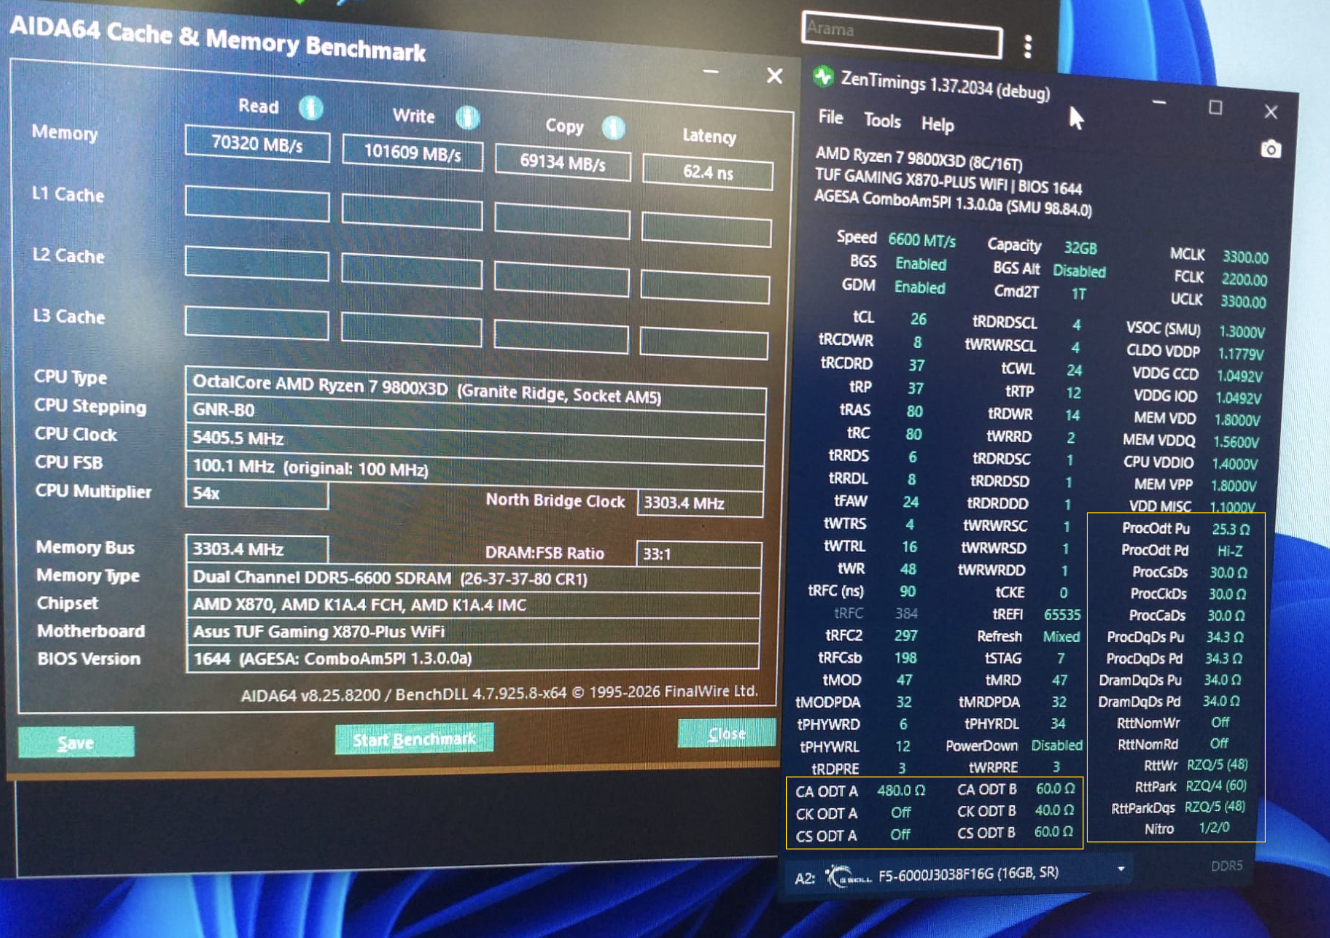This screenshot has height=938, width=1330.
Task: Click the Write info icon in AIDA64
Action: [467, 118]
